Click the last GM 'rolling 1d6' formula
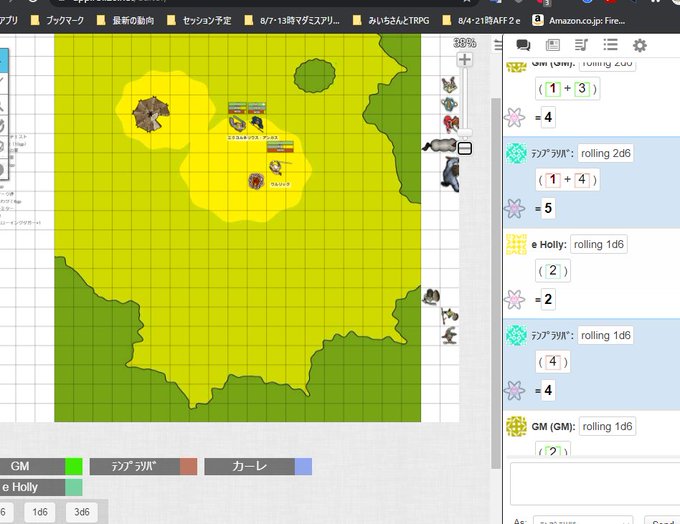Viewport: 680px width, 524px height. pyautogui.click(x=607, y=426)
